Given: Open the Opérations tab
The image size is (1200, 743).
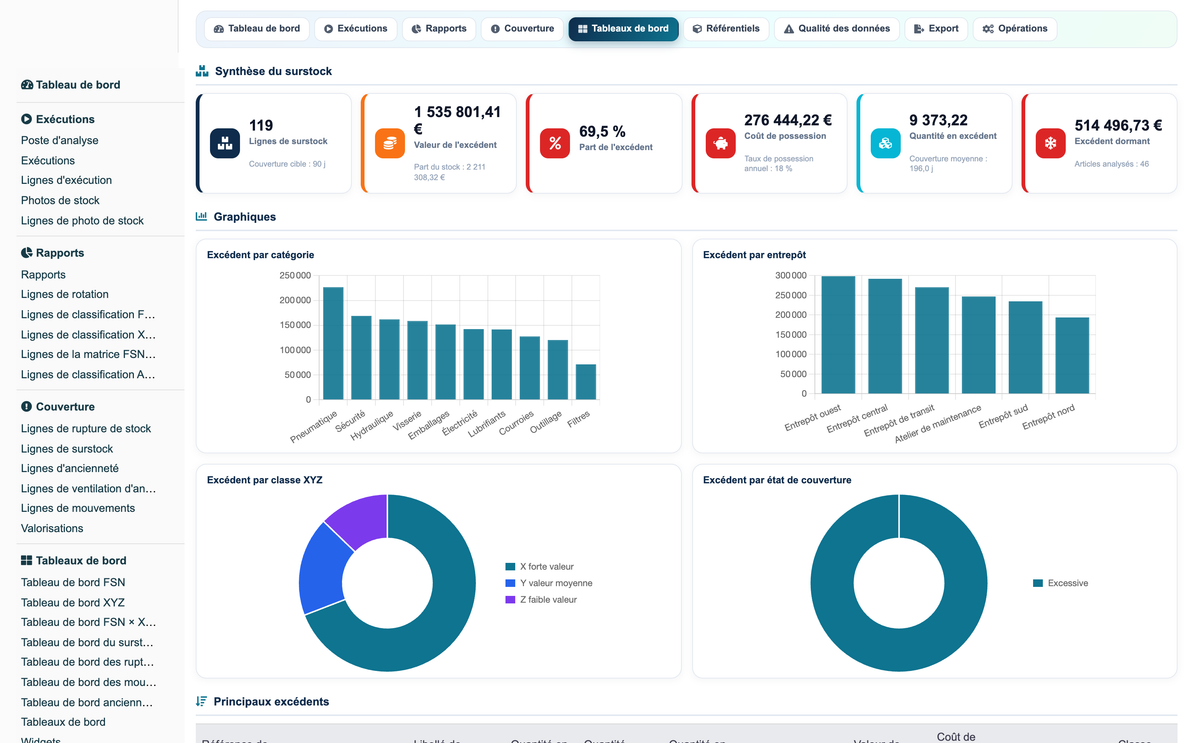Looking at the screenshot, I should click(1015, 29).
